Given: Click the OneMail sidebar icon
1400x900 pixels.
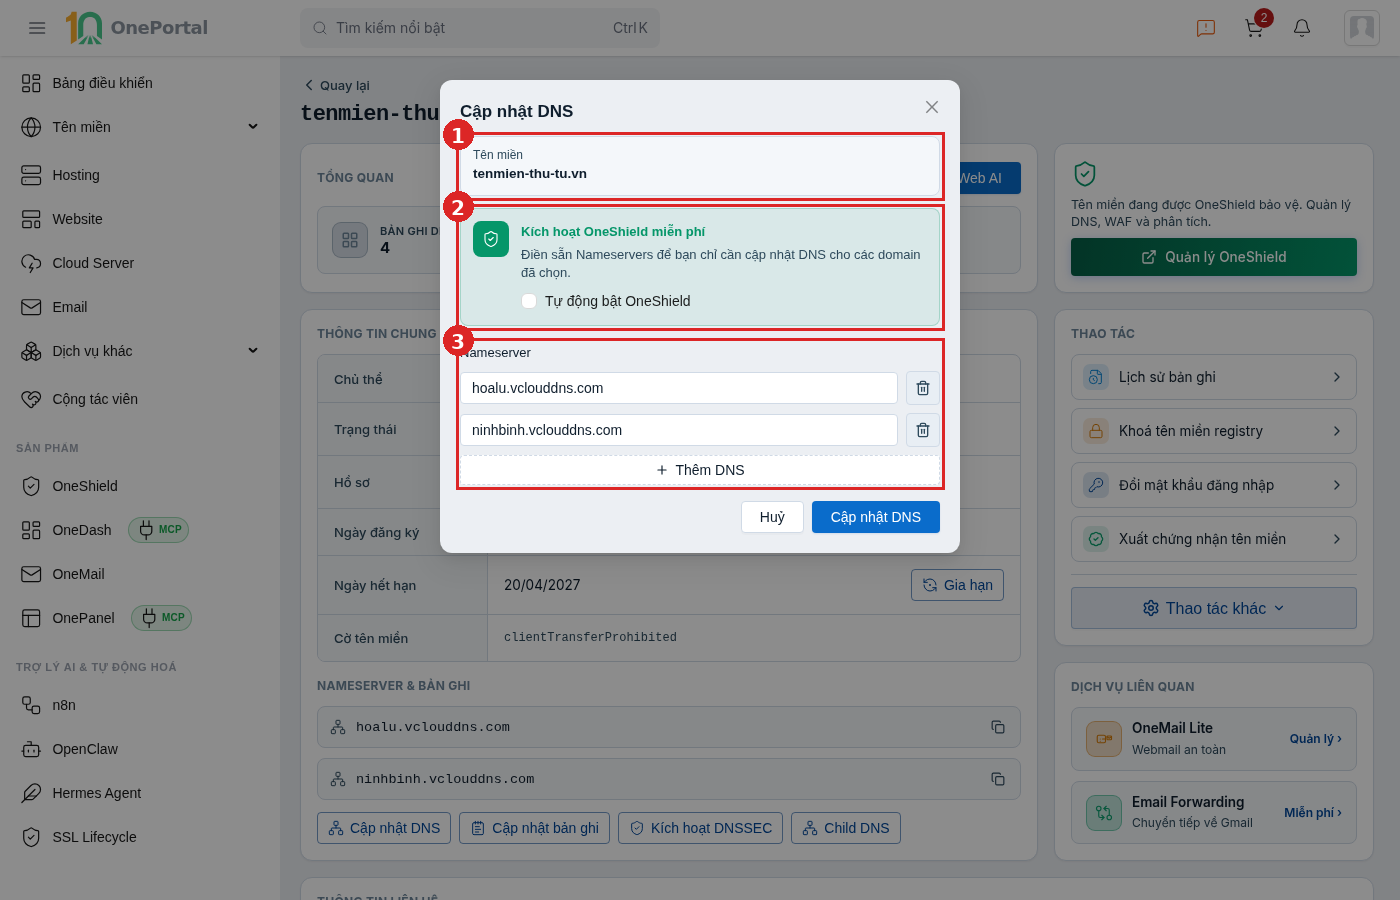Looking at the screenshot, I should click(31, 574).
